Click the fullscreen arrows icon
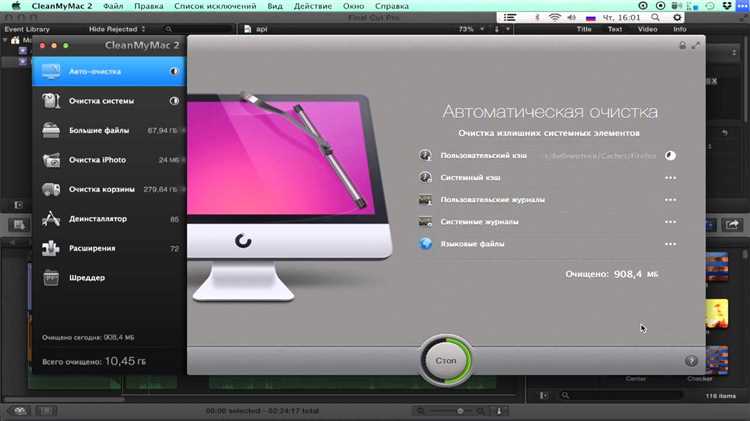Viewport: 750px width, 421px height. click(x=696, y=45)
